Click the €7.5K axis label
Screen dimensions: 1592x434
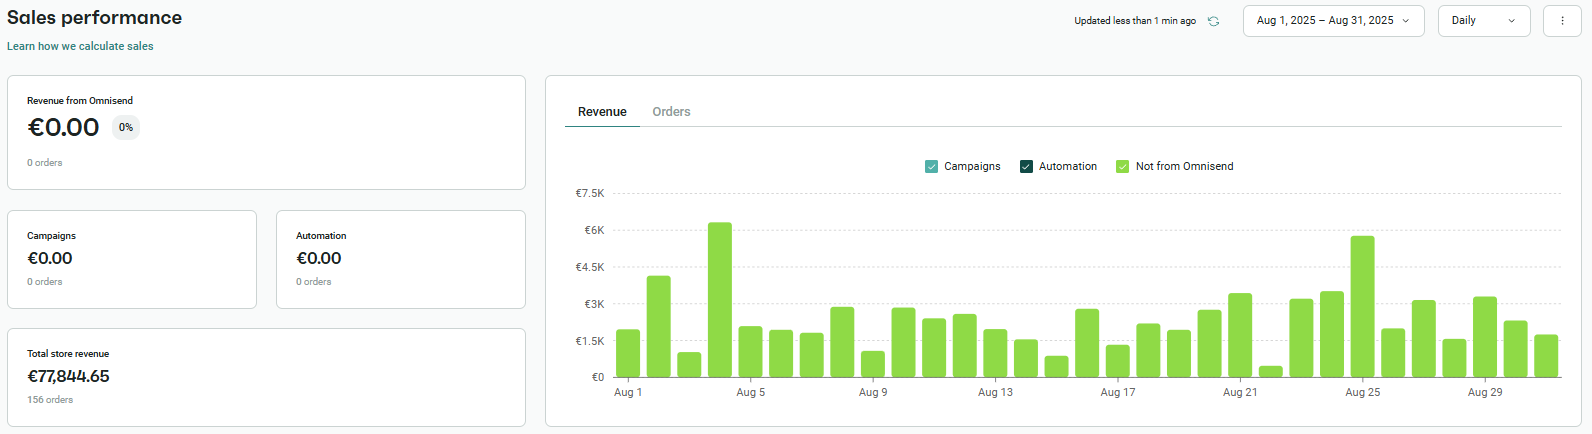[590, 194]
